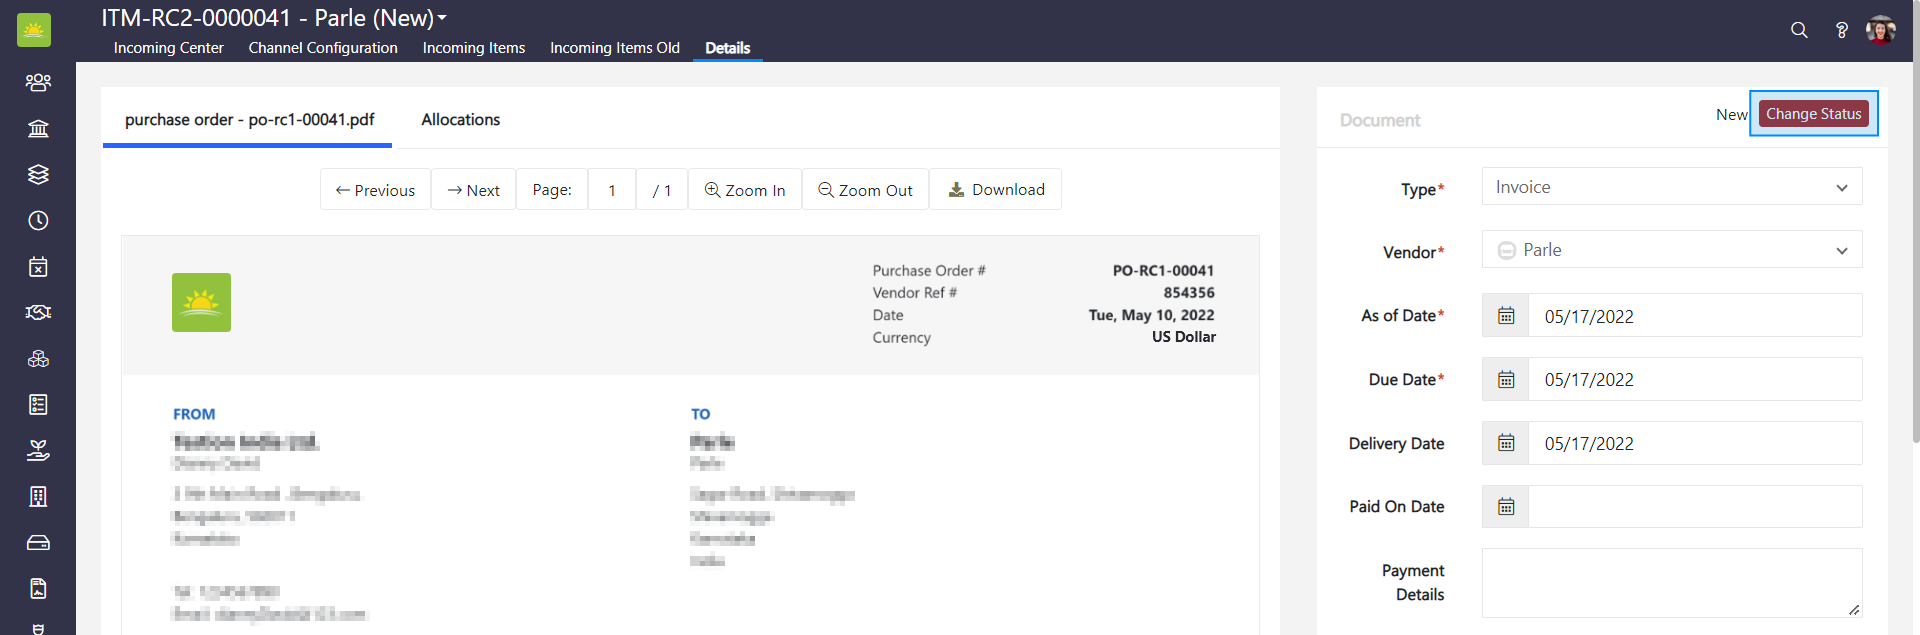
Task: Click the people group icon in sidebar
Action: [38, 82]
